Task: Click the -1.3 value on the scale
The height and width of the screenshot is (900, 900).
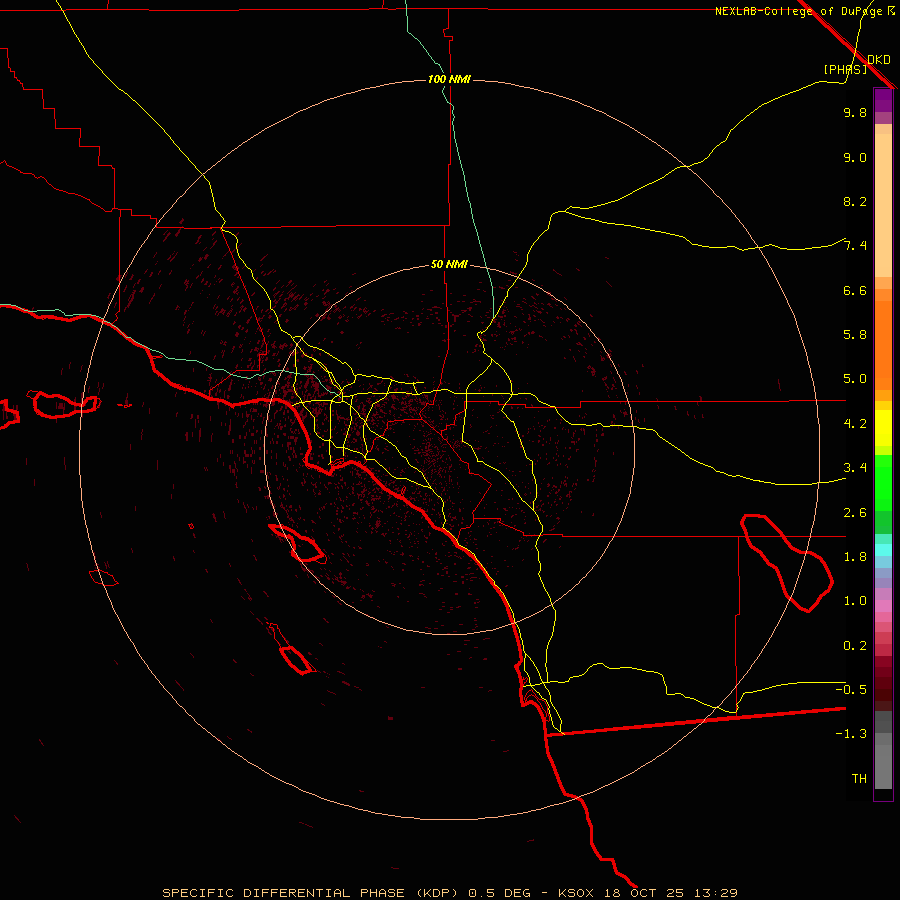Action: [x=854, y=734]
